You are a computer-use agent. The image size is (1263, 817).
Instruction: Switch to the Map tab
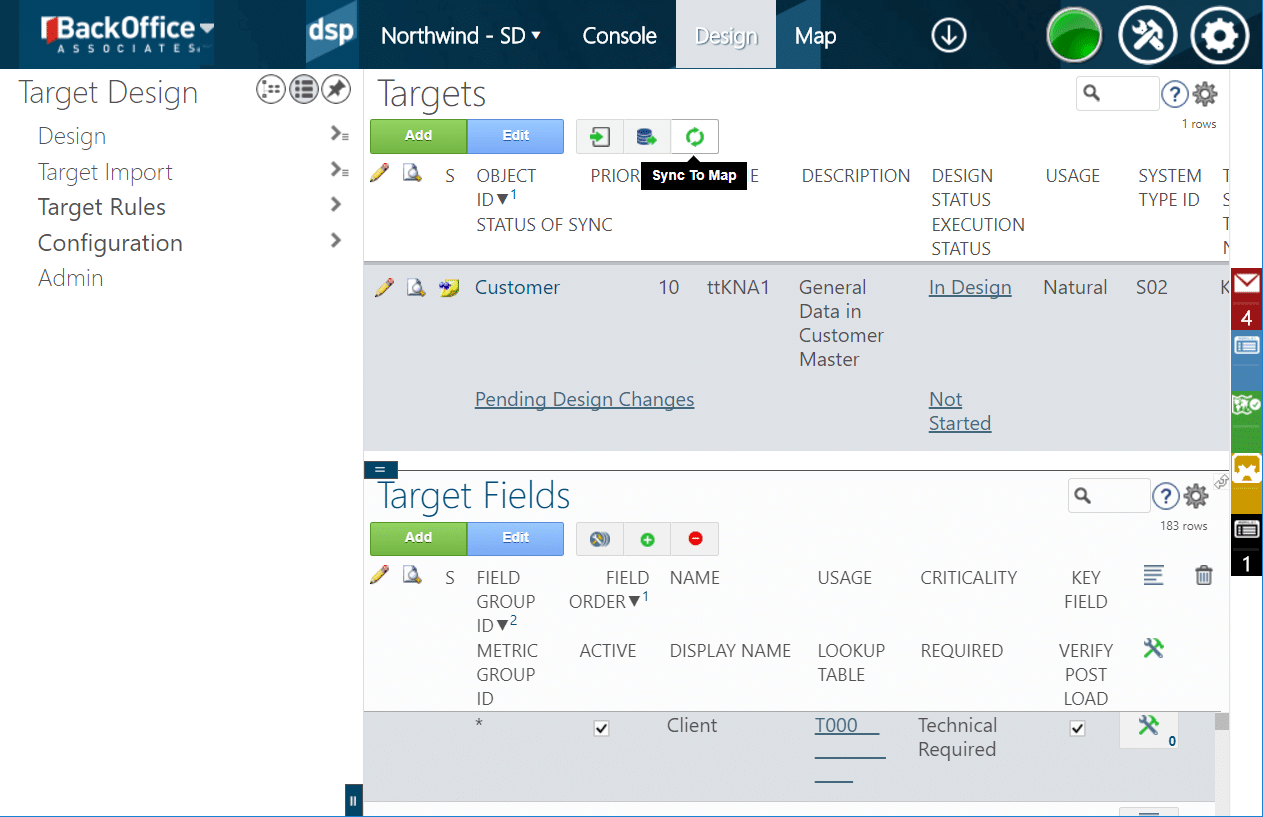coord(815,36)
